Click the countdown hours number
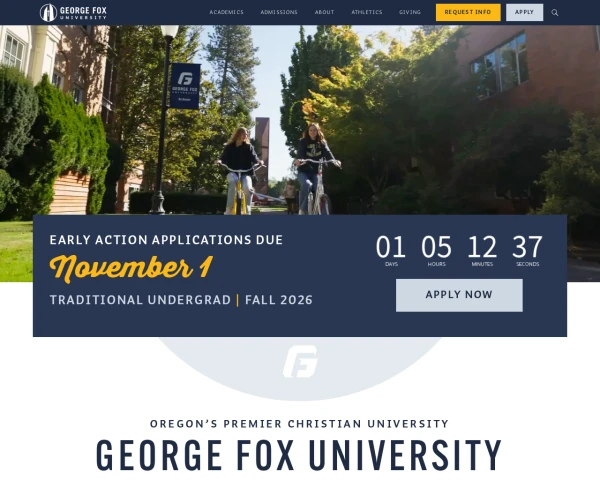Image resolution: width=600 pixels, height=480 pixels. pyautogui.click(x=436, y=247)
